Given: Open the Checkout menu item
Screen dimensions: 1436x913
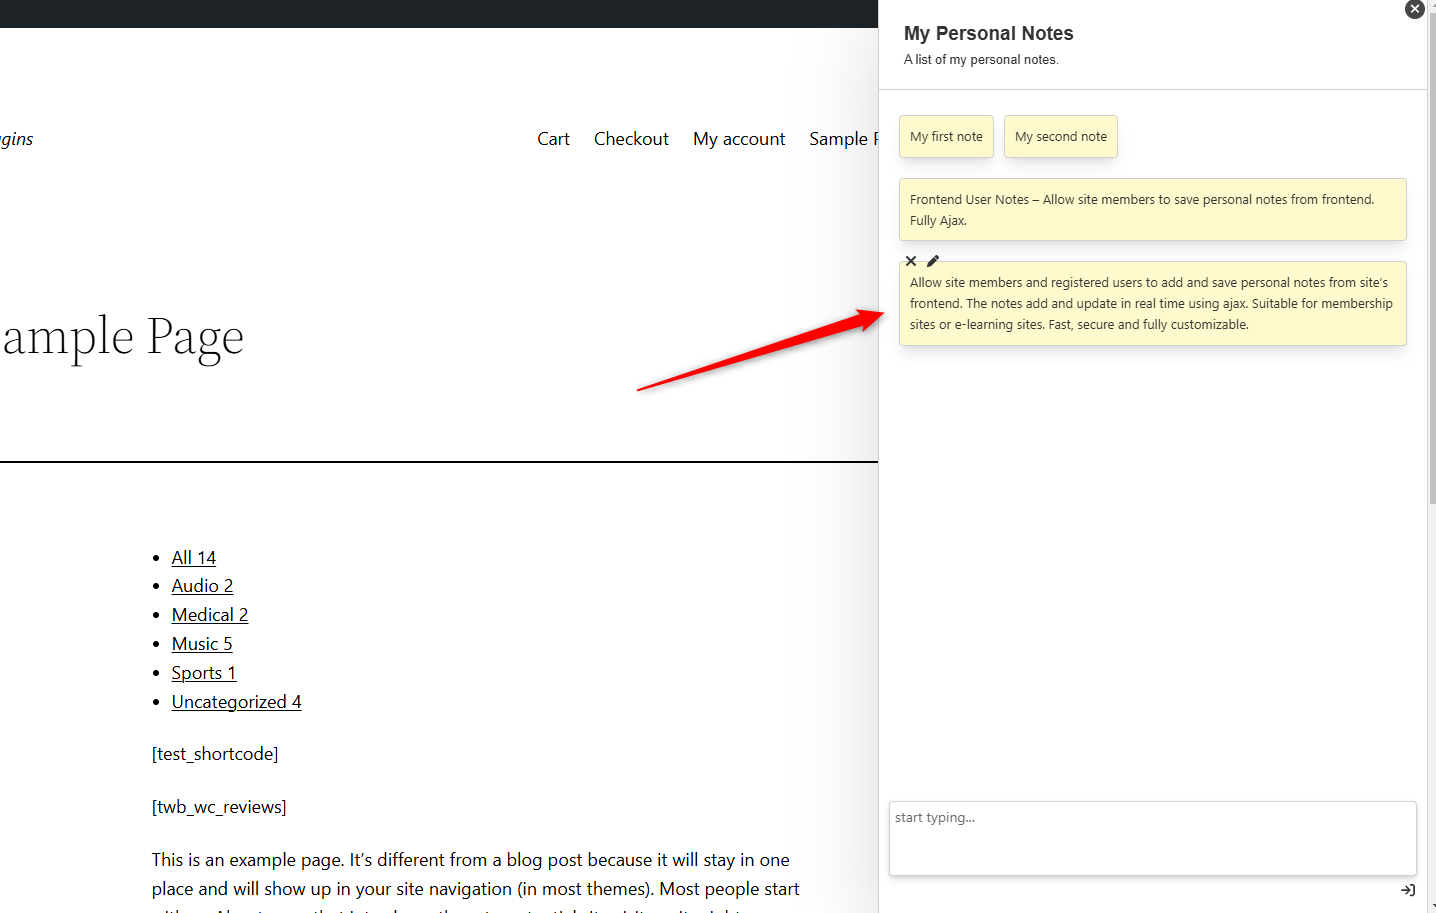Looking at the screenshot, I should (x=631, y=139).
